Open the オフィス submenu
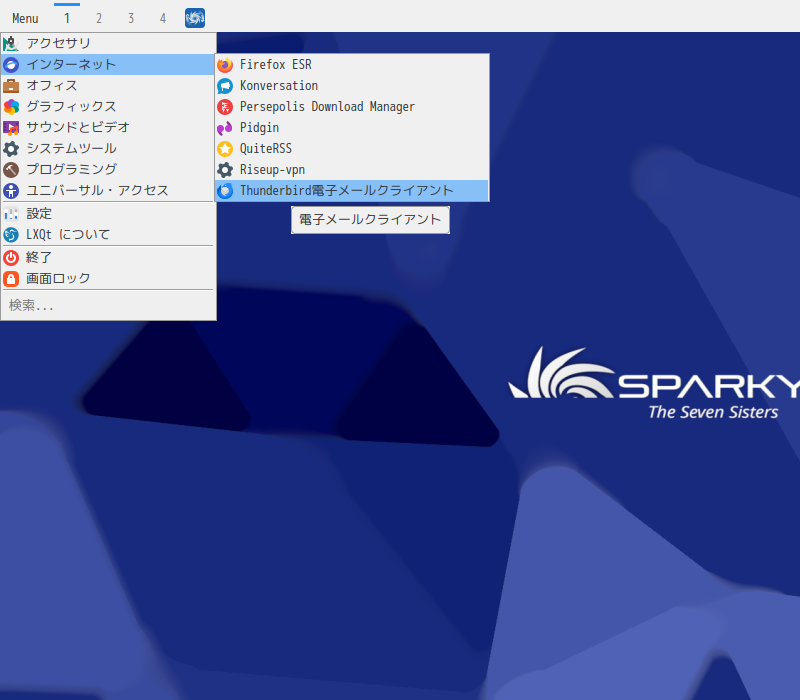 point(108,85)
